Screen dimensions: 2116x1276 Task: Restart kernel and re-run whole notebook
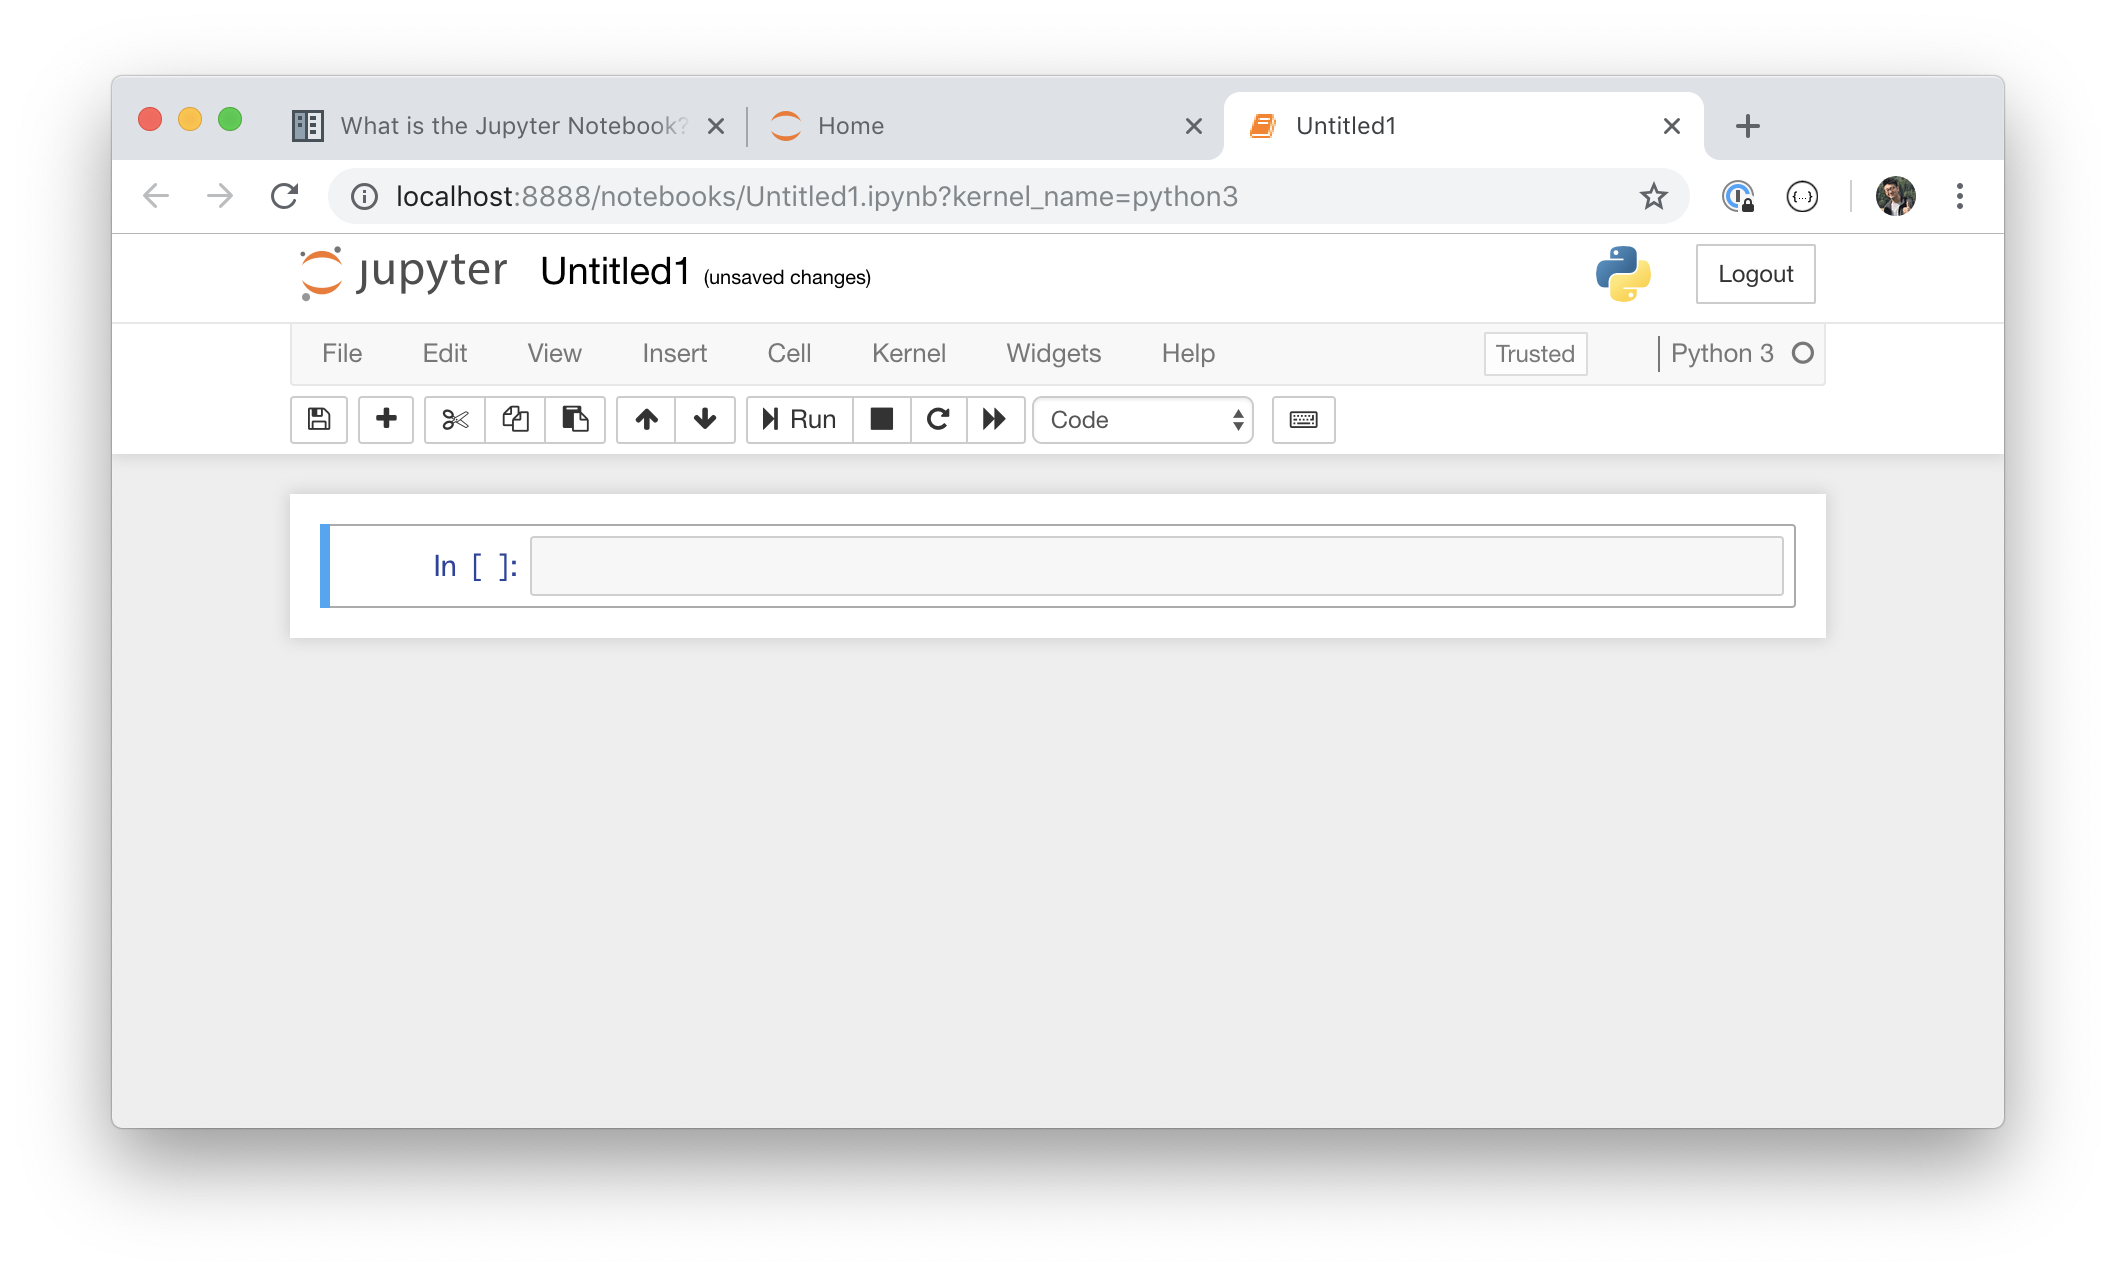pyautogui.click(x=995, y=420)
